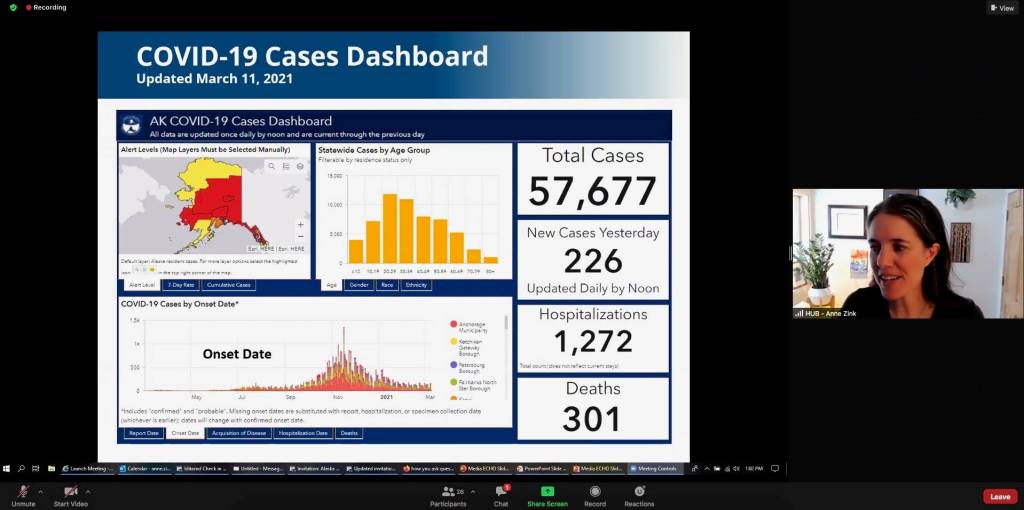1024x510 pixels.
Task: Click the green encryption shield icon
Action: [13, 7]
